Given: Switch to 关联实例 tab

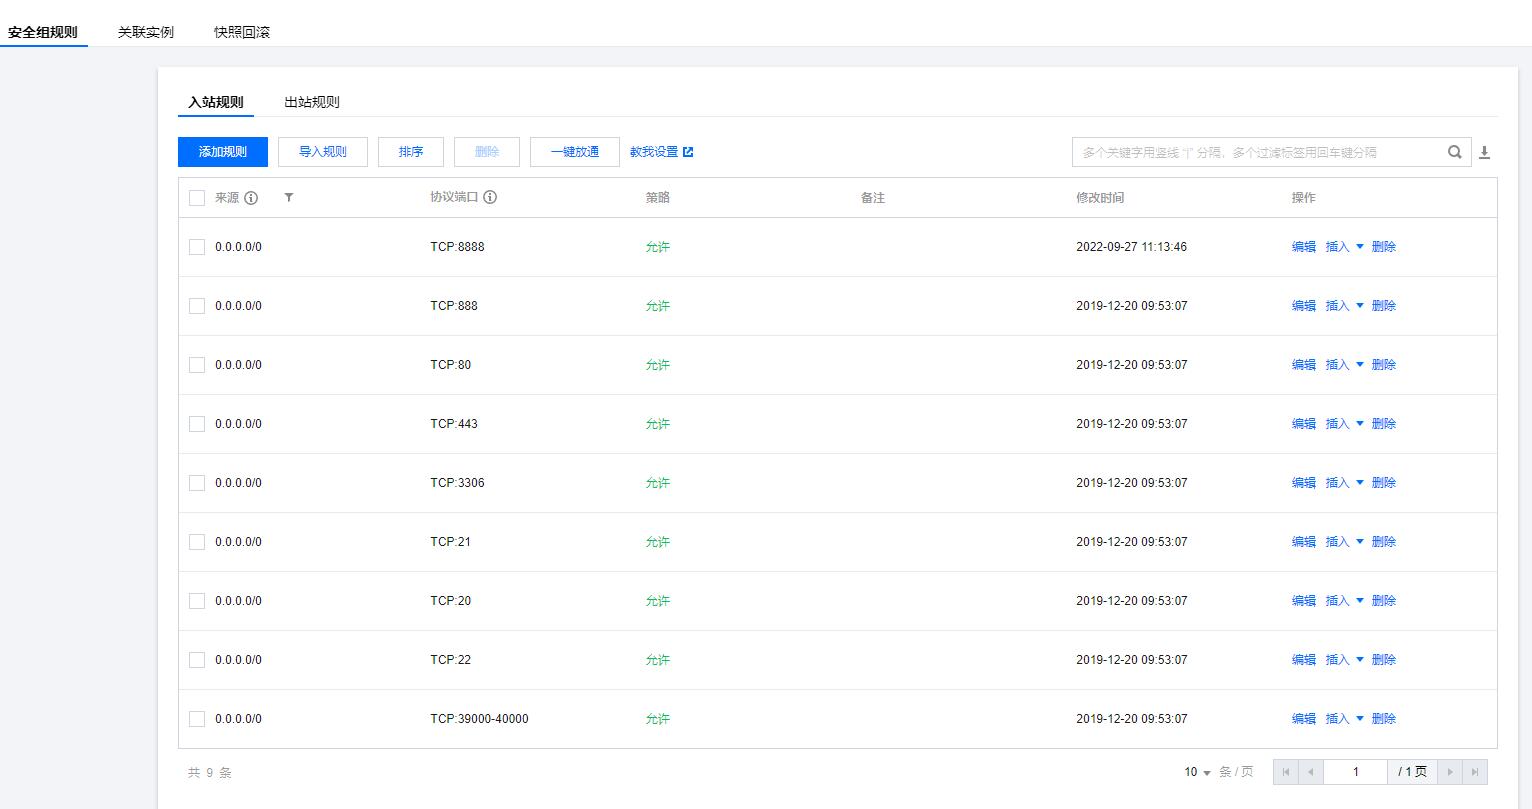Looking at the screenshot, I should pos(146,32).
